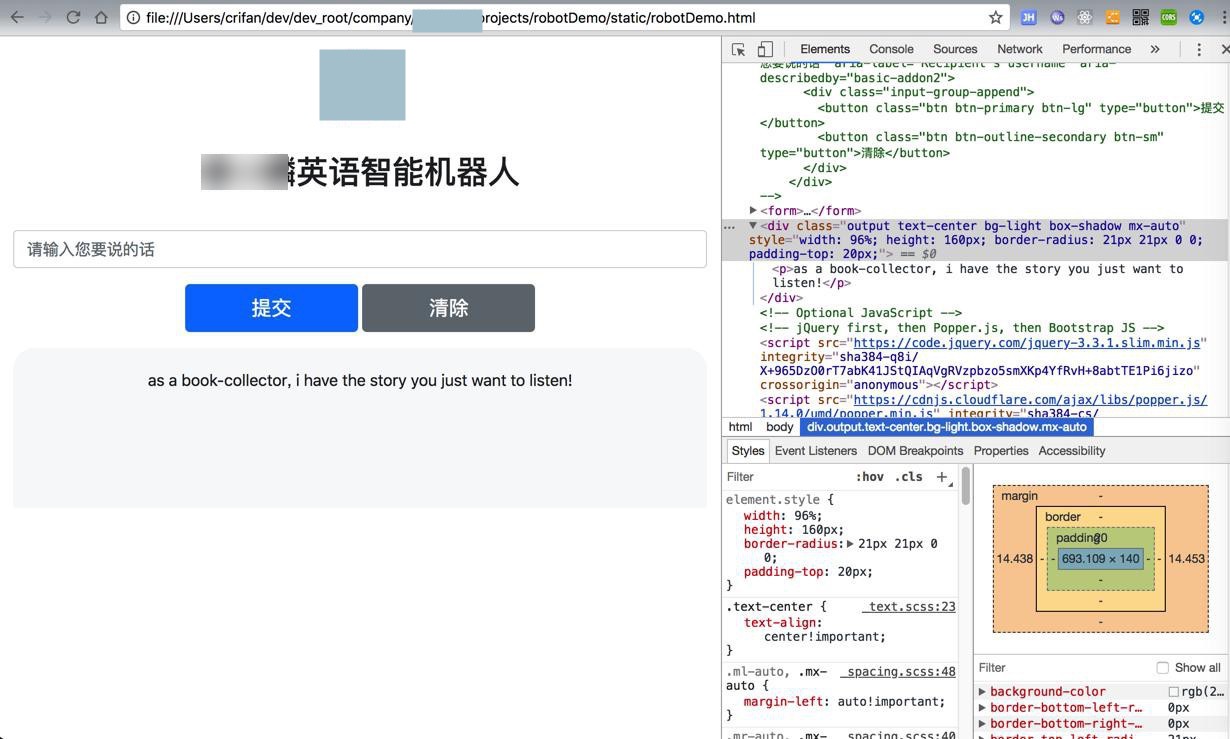This screenshot has width=1230, height=739.
Task: Expand the background-color computed property
Action: [982, 691]
